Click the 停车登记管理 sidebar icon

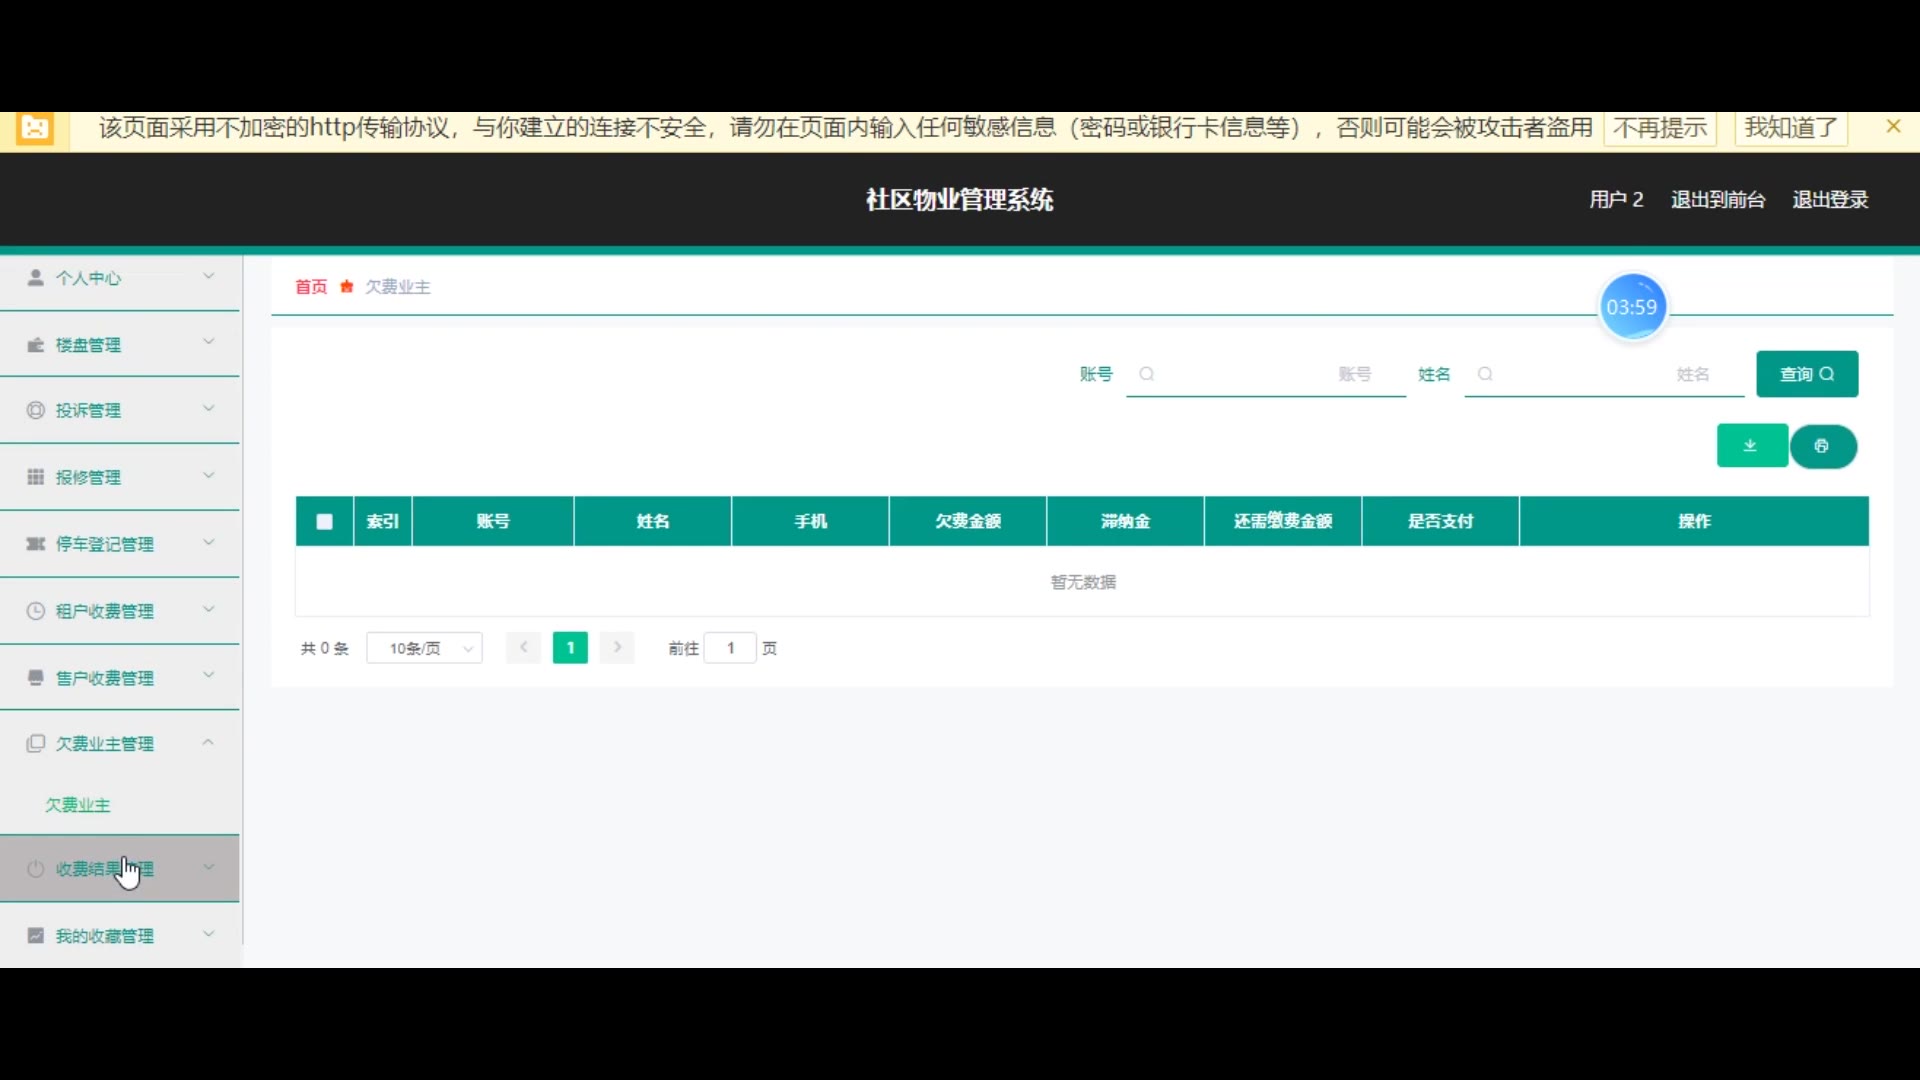[35, 544]
